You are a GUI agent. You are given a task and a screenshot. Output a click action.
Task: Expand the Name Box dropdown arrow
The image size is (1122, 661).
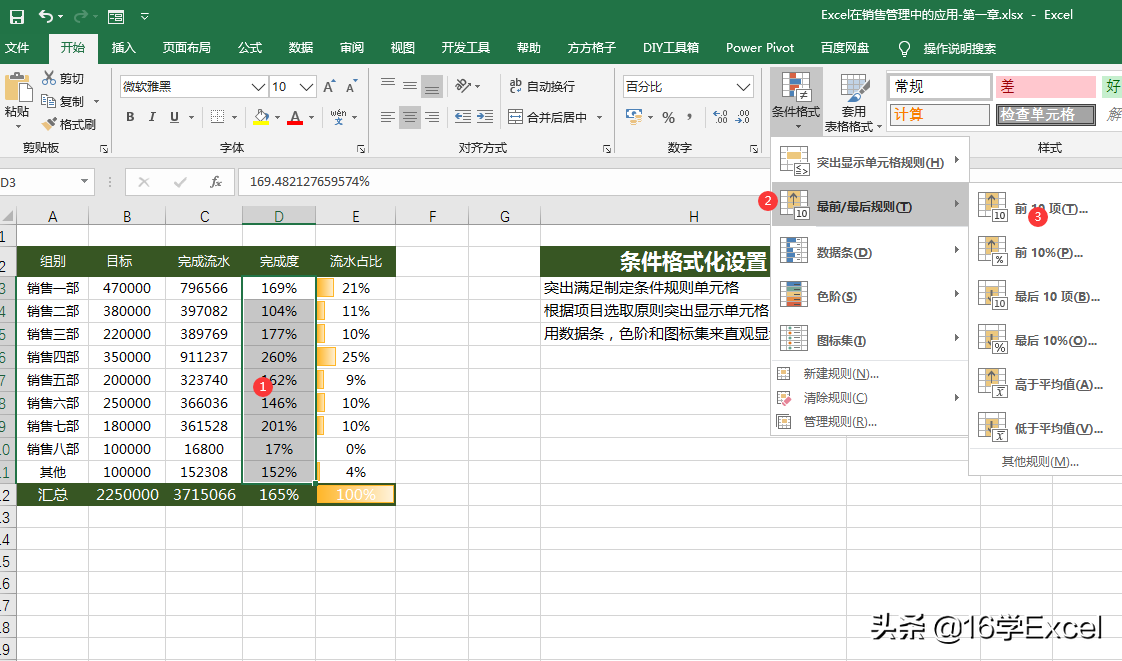[84, 182]
